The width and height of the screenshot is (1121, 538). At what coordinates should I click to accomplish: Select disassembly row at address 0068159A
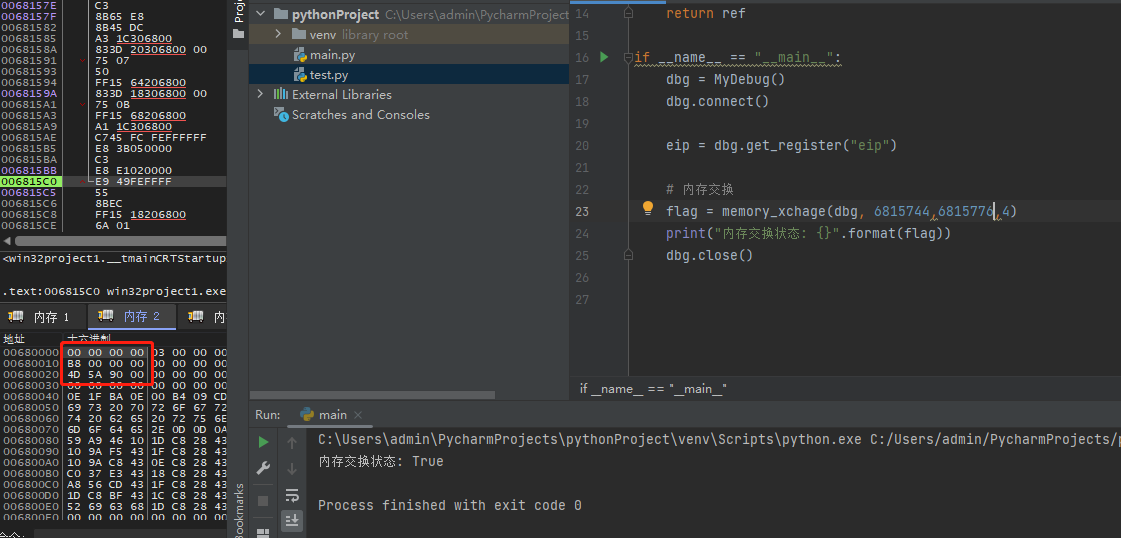tap(113, 94)
